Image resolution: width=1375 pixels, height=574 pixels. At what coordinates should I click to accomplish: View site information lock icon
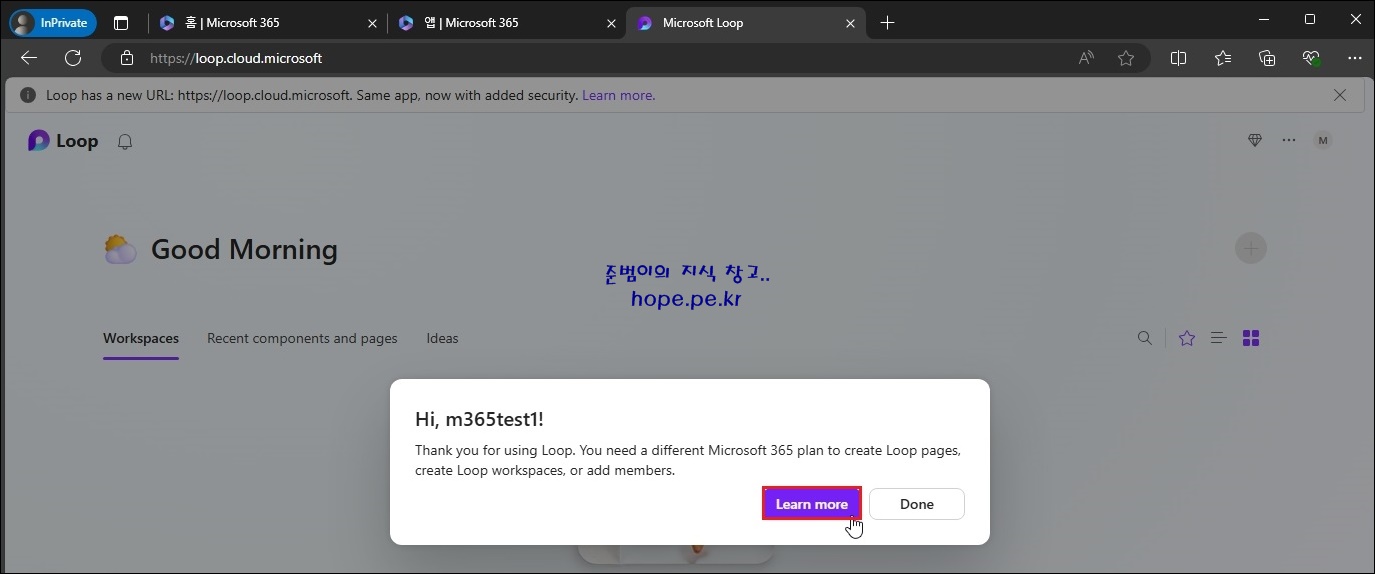126,58
